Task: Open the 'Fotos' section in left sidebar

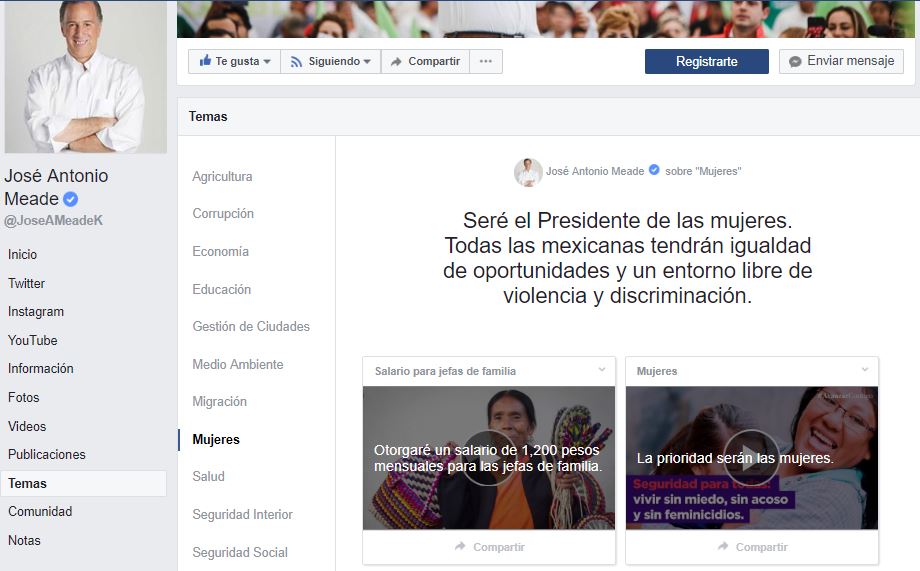Action: pyautogui.click(x=24, y=397)
